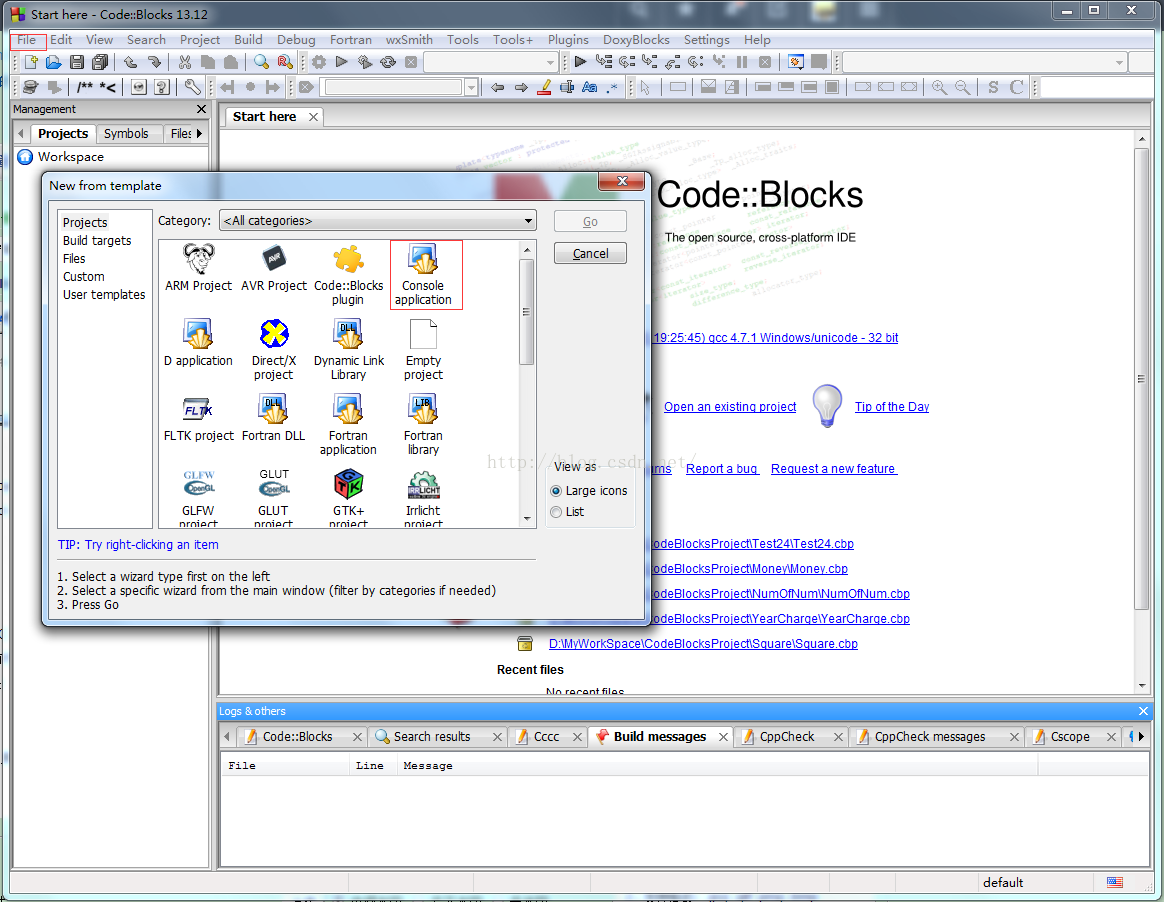The image size is (1164, 902).
Task: Click the incremental search input field
Action: [393, 88]
